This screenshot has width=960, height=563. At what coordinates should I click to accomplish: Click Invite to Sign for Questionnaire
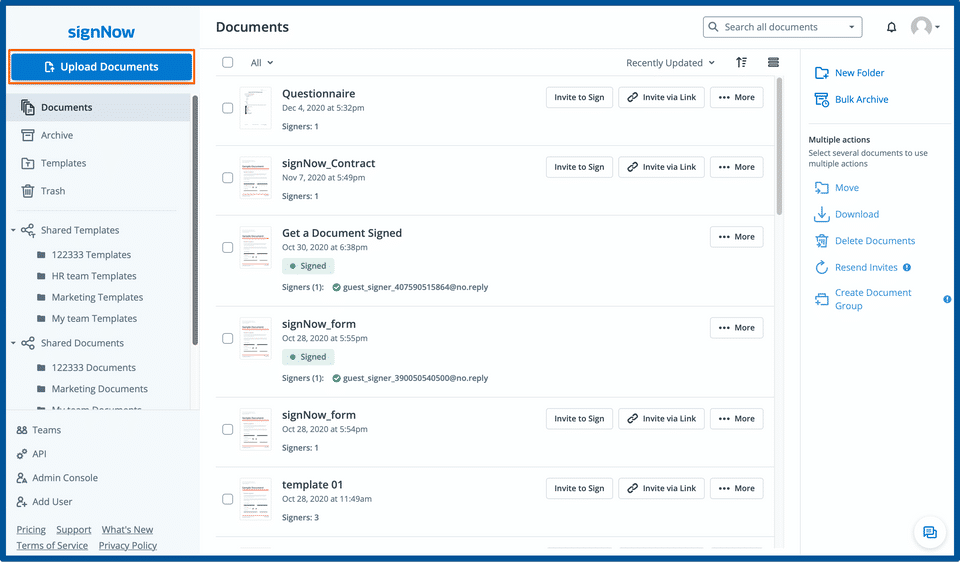[579, 97]
